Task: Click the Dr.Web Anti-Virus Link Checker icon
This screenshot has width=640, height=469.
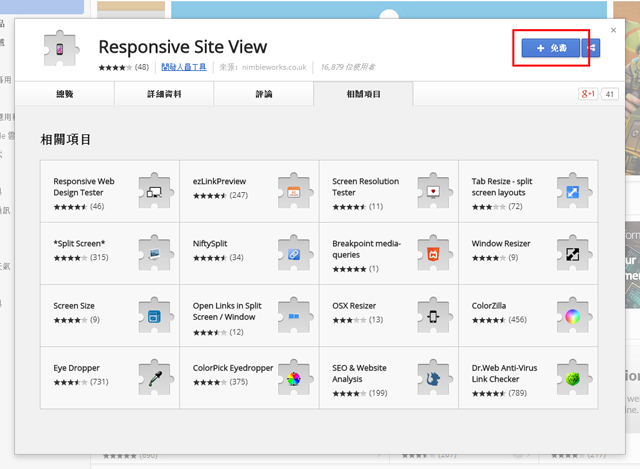Action: pos(574,378)
